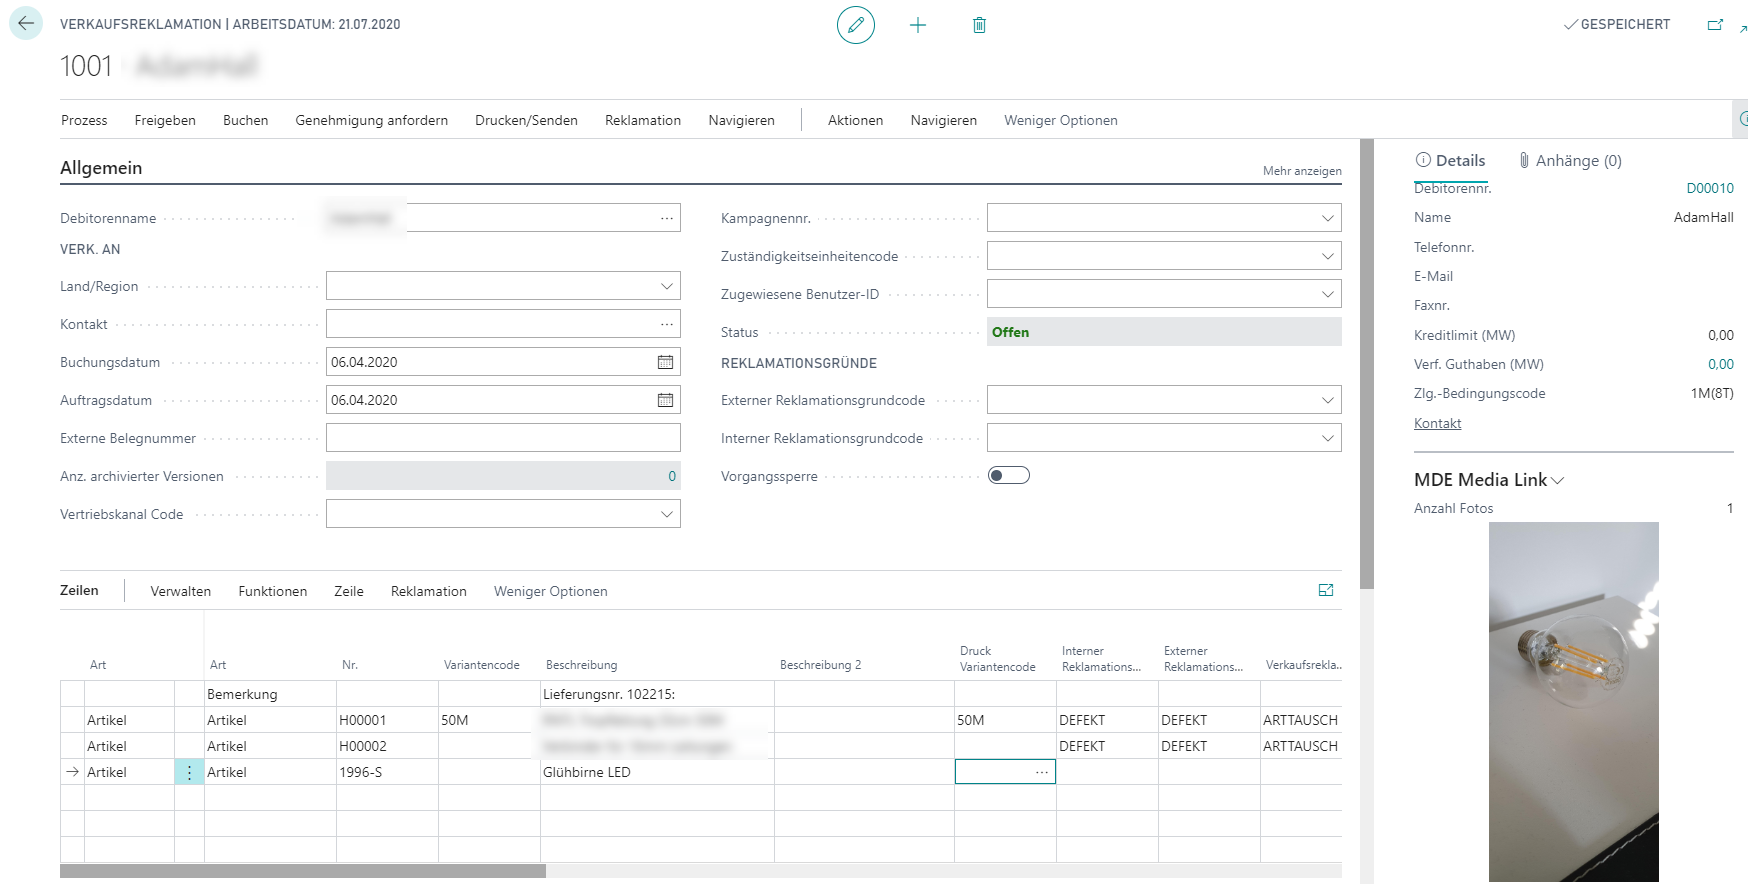Screen dimensions: 1748x884
Task: Expand the Zeilen section to full view
Action: click(x=1326, y=590)
